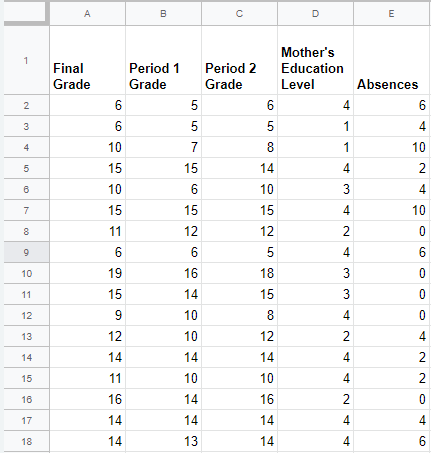Click Final Grade 19 in row 10
Screen dimensions: 431x453
point(87,273)
